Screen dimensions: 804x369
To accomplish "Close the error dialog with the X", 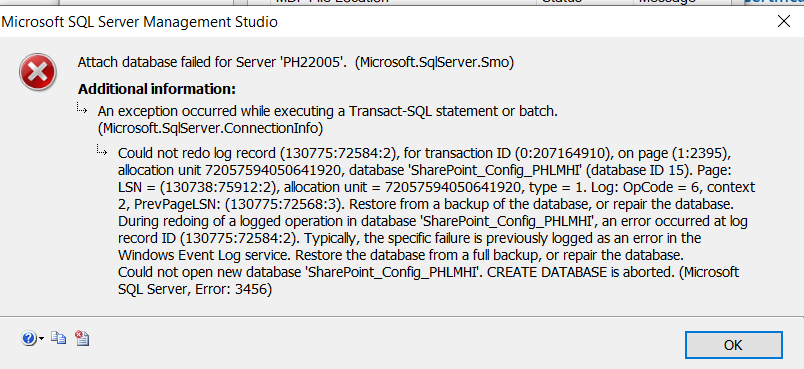I will (x=783, y=21).
